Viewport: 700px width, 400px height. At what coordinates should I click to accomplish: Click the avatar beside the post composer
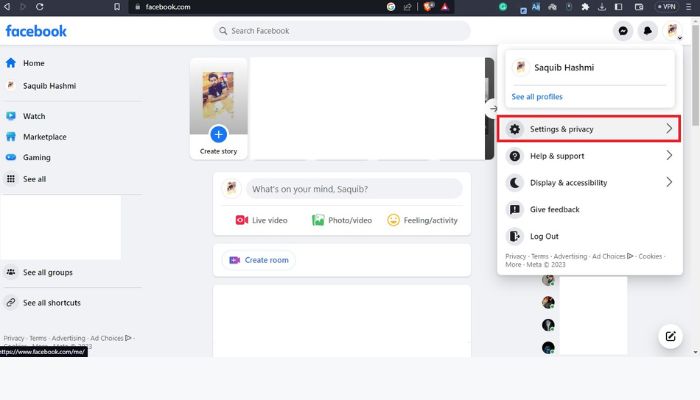click(x=231, y=188)
